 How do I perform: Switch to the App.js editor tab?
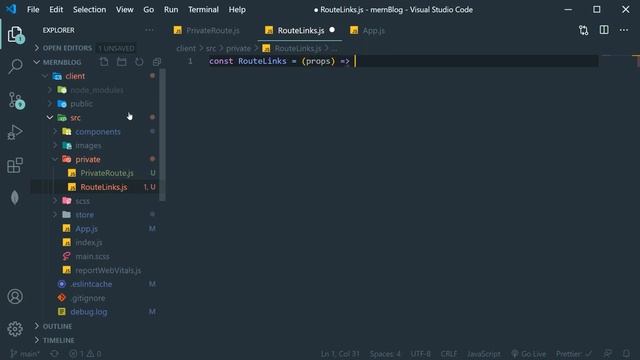point(373,31)
